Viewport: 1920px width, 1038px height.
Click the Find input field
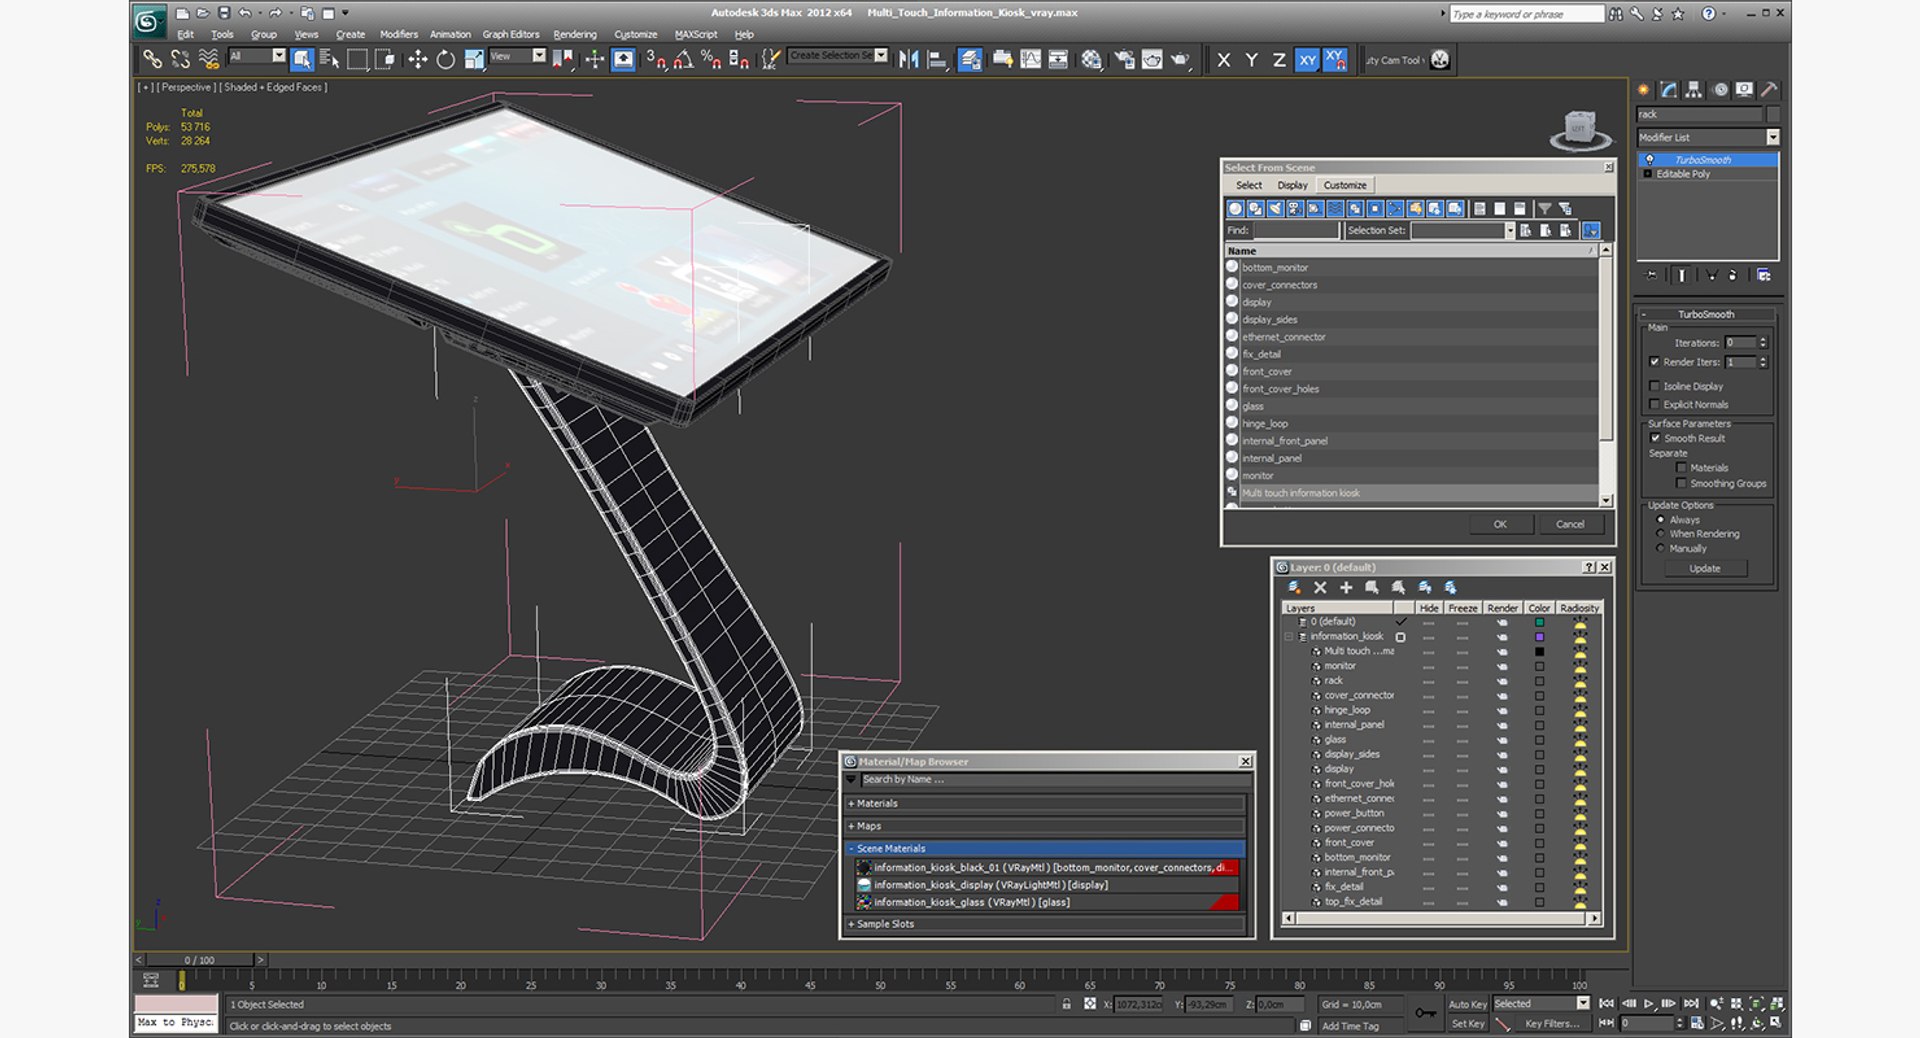click(1296, 230)
